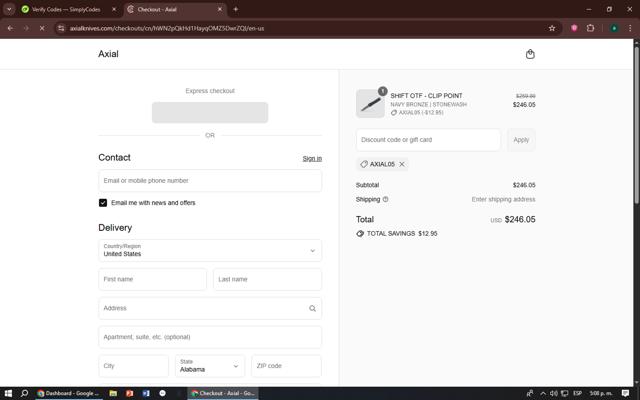Open the pink shield extension icon
640x400 pixels.
point(574,28)
